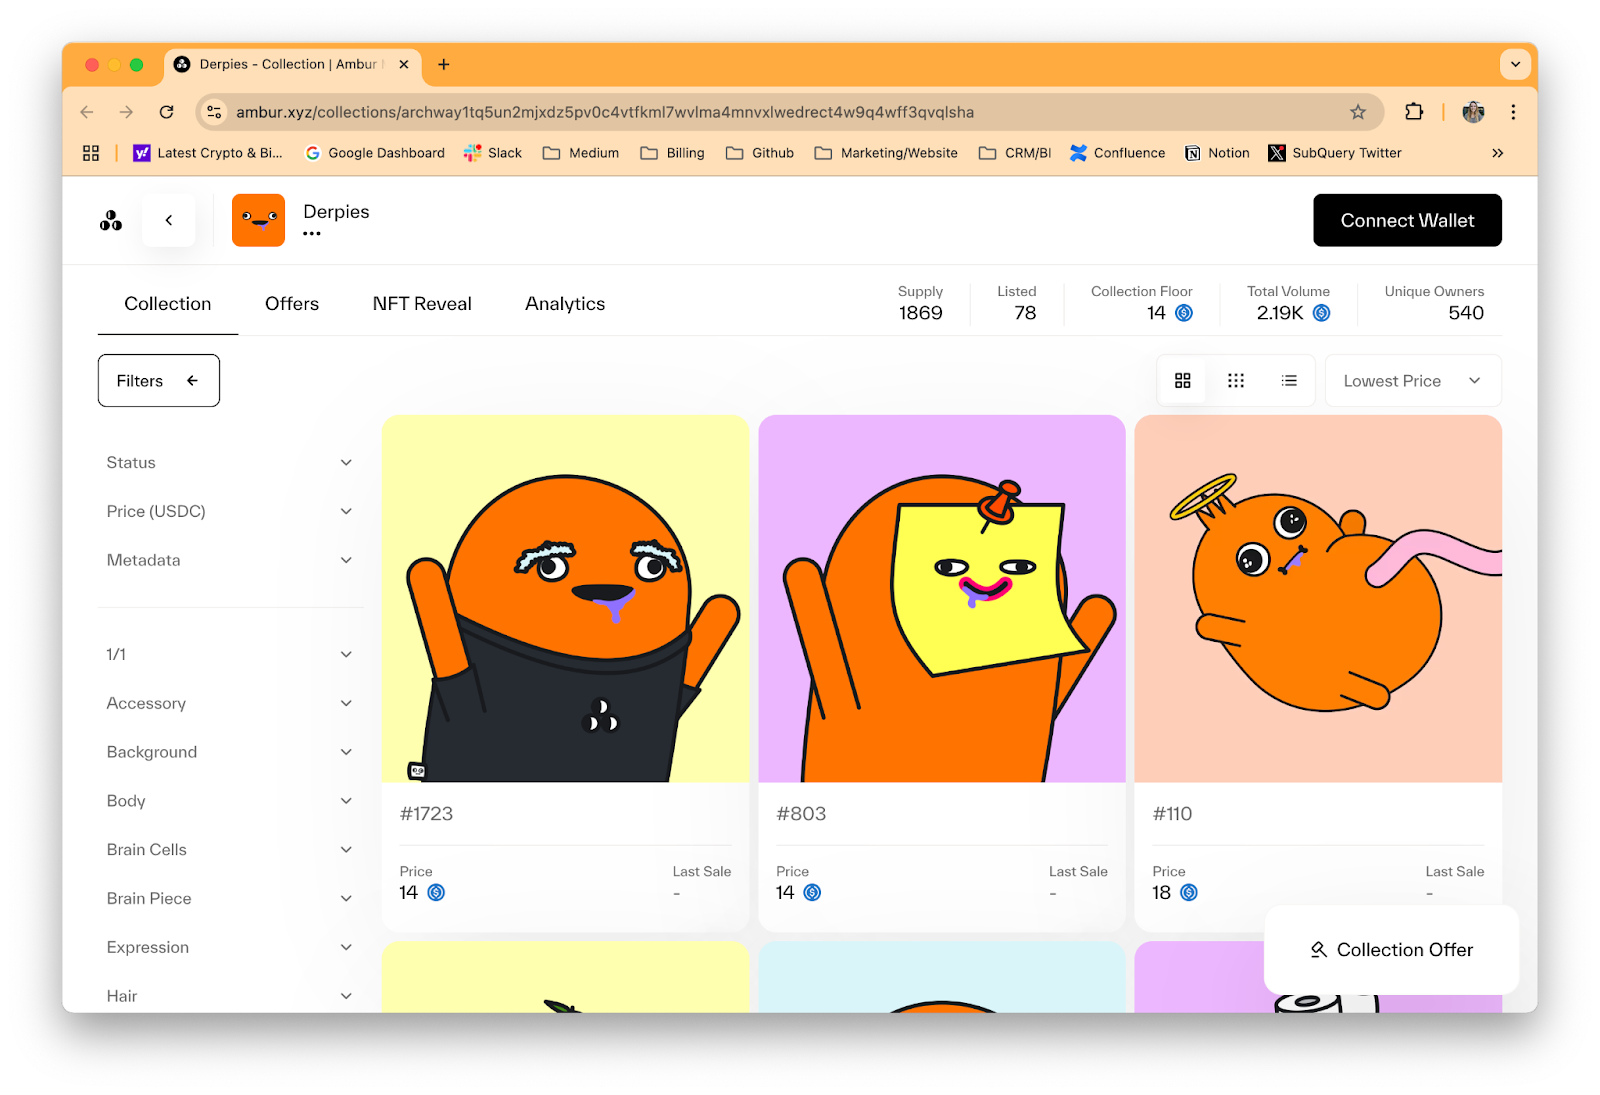Select the Collection tab
The height and width of the screenshot is (1095, 1600).
(168, 304)
